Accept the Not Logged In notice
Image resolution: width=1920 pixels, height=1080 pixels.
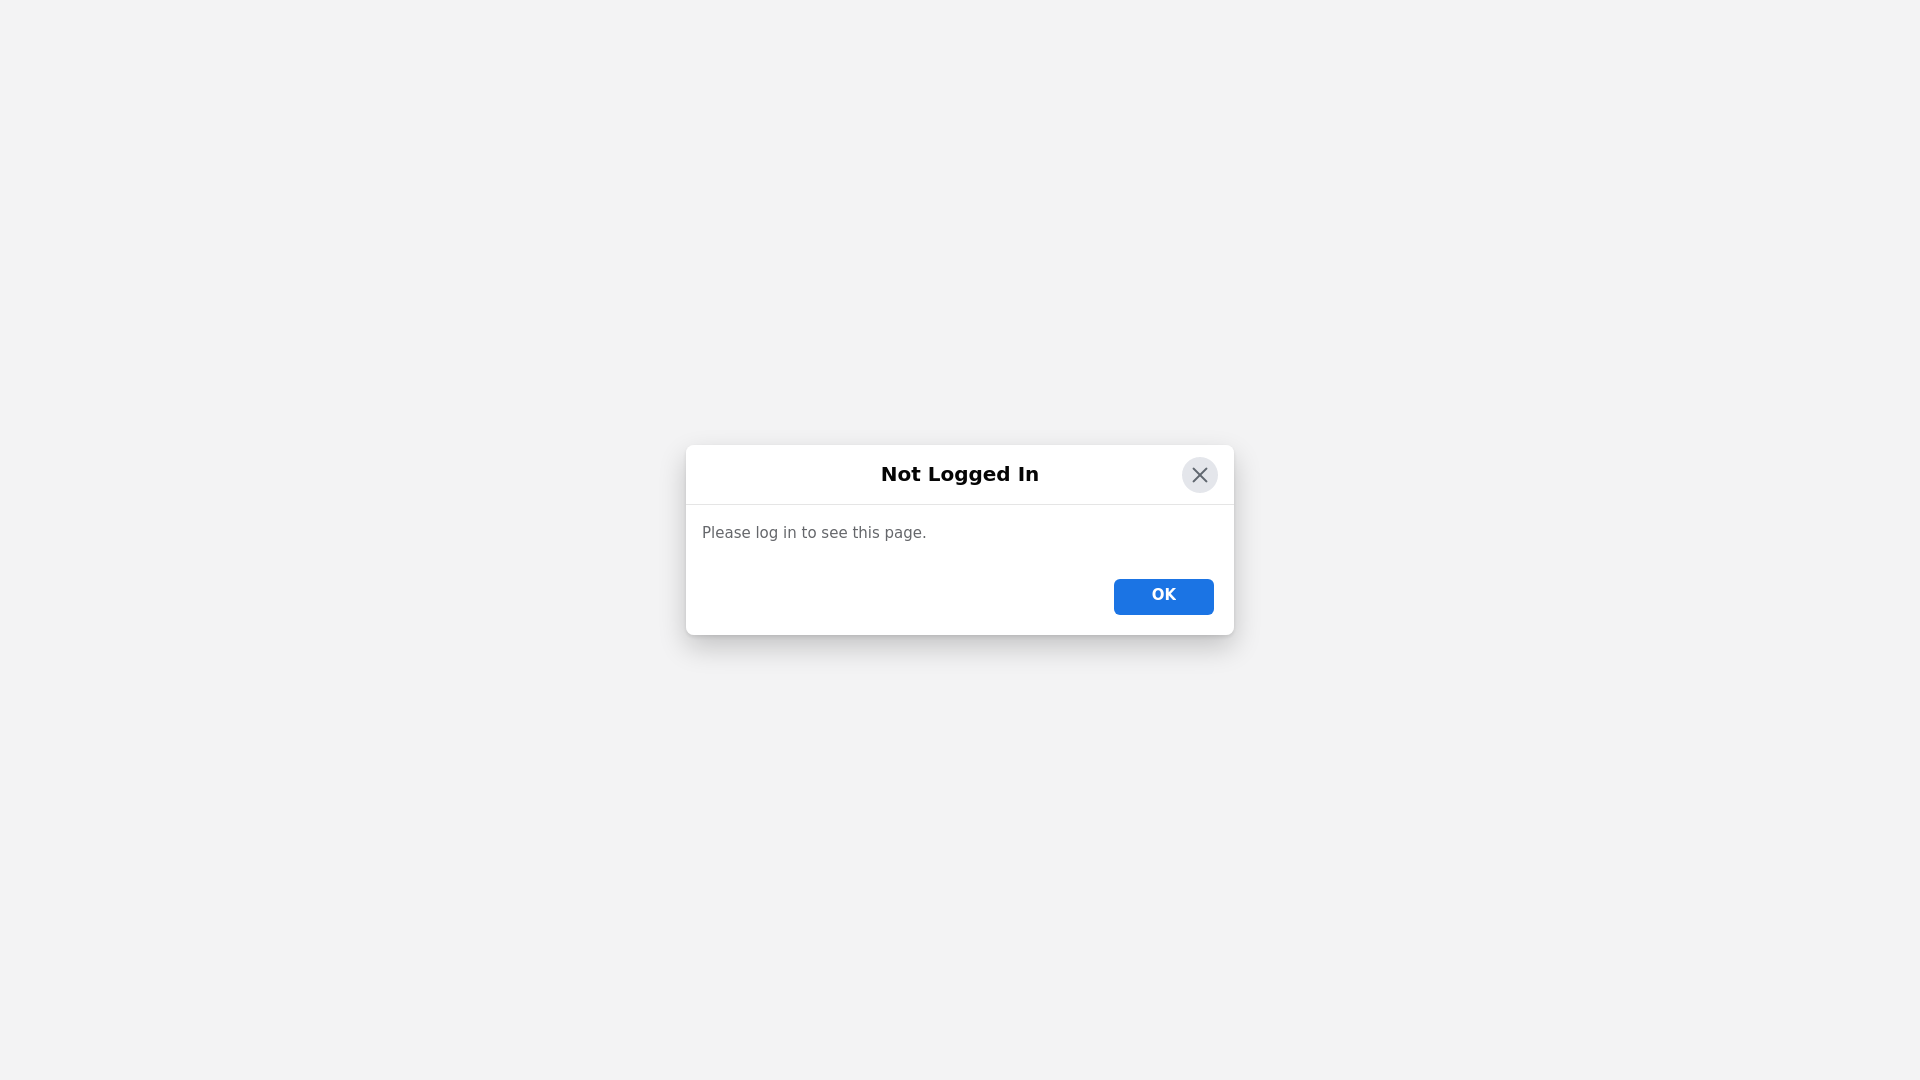point(1163,596)
